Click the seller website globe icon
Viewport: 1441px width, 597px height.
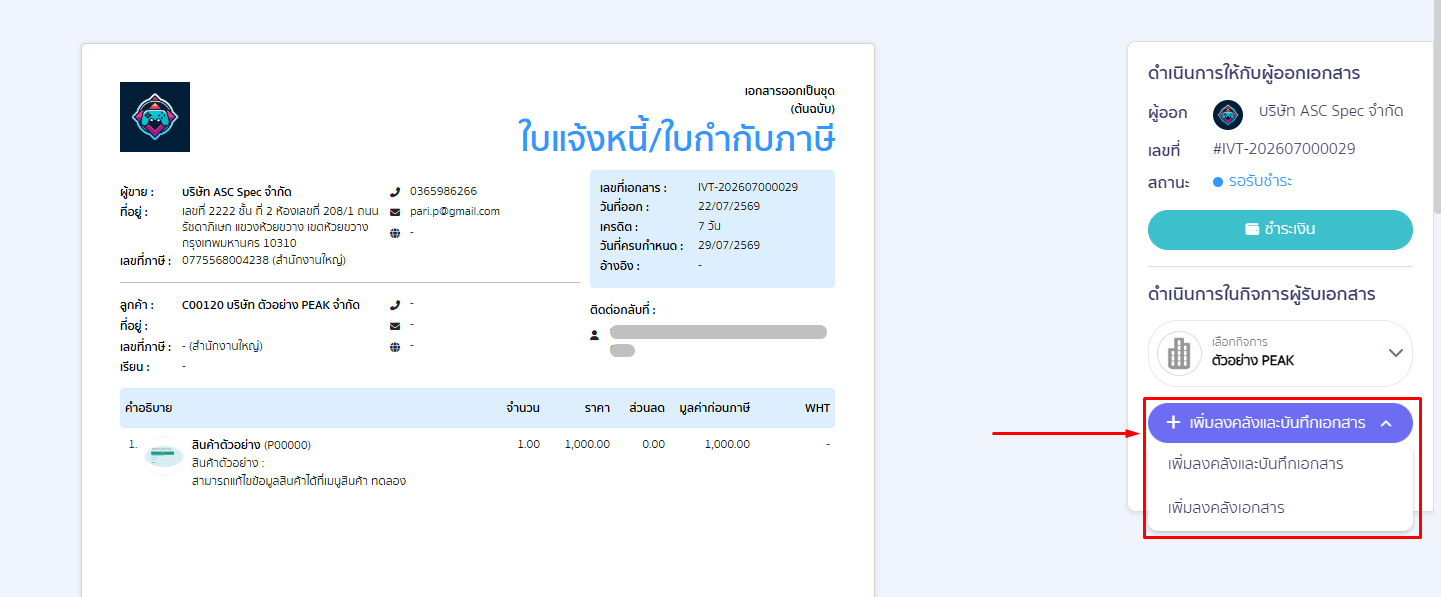395,232
